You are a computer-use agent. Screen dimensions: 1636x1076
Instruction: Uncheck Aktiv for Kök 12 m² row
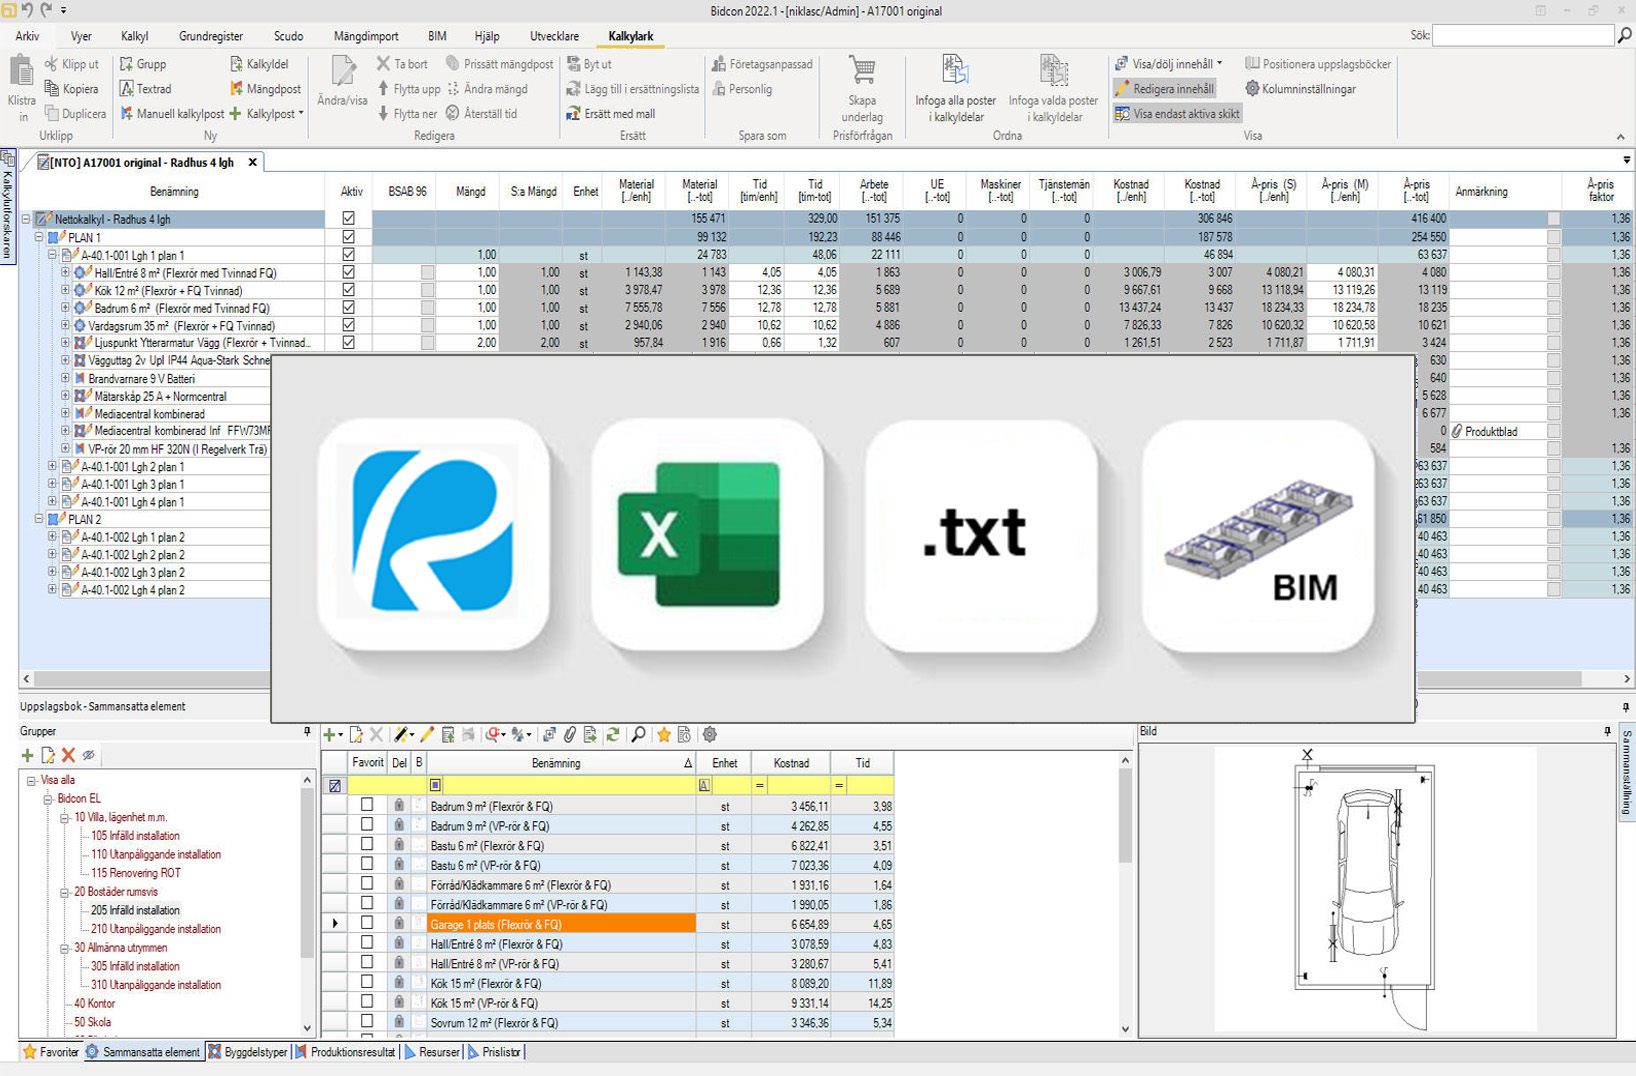pyautogui.click(x=348, y=290)
